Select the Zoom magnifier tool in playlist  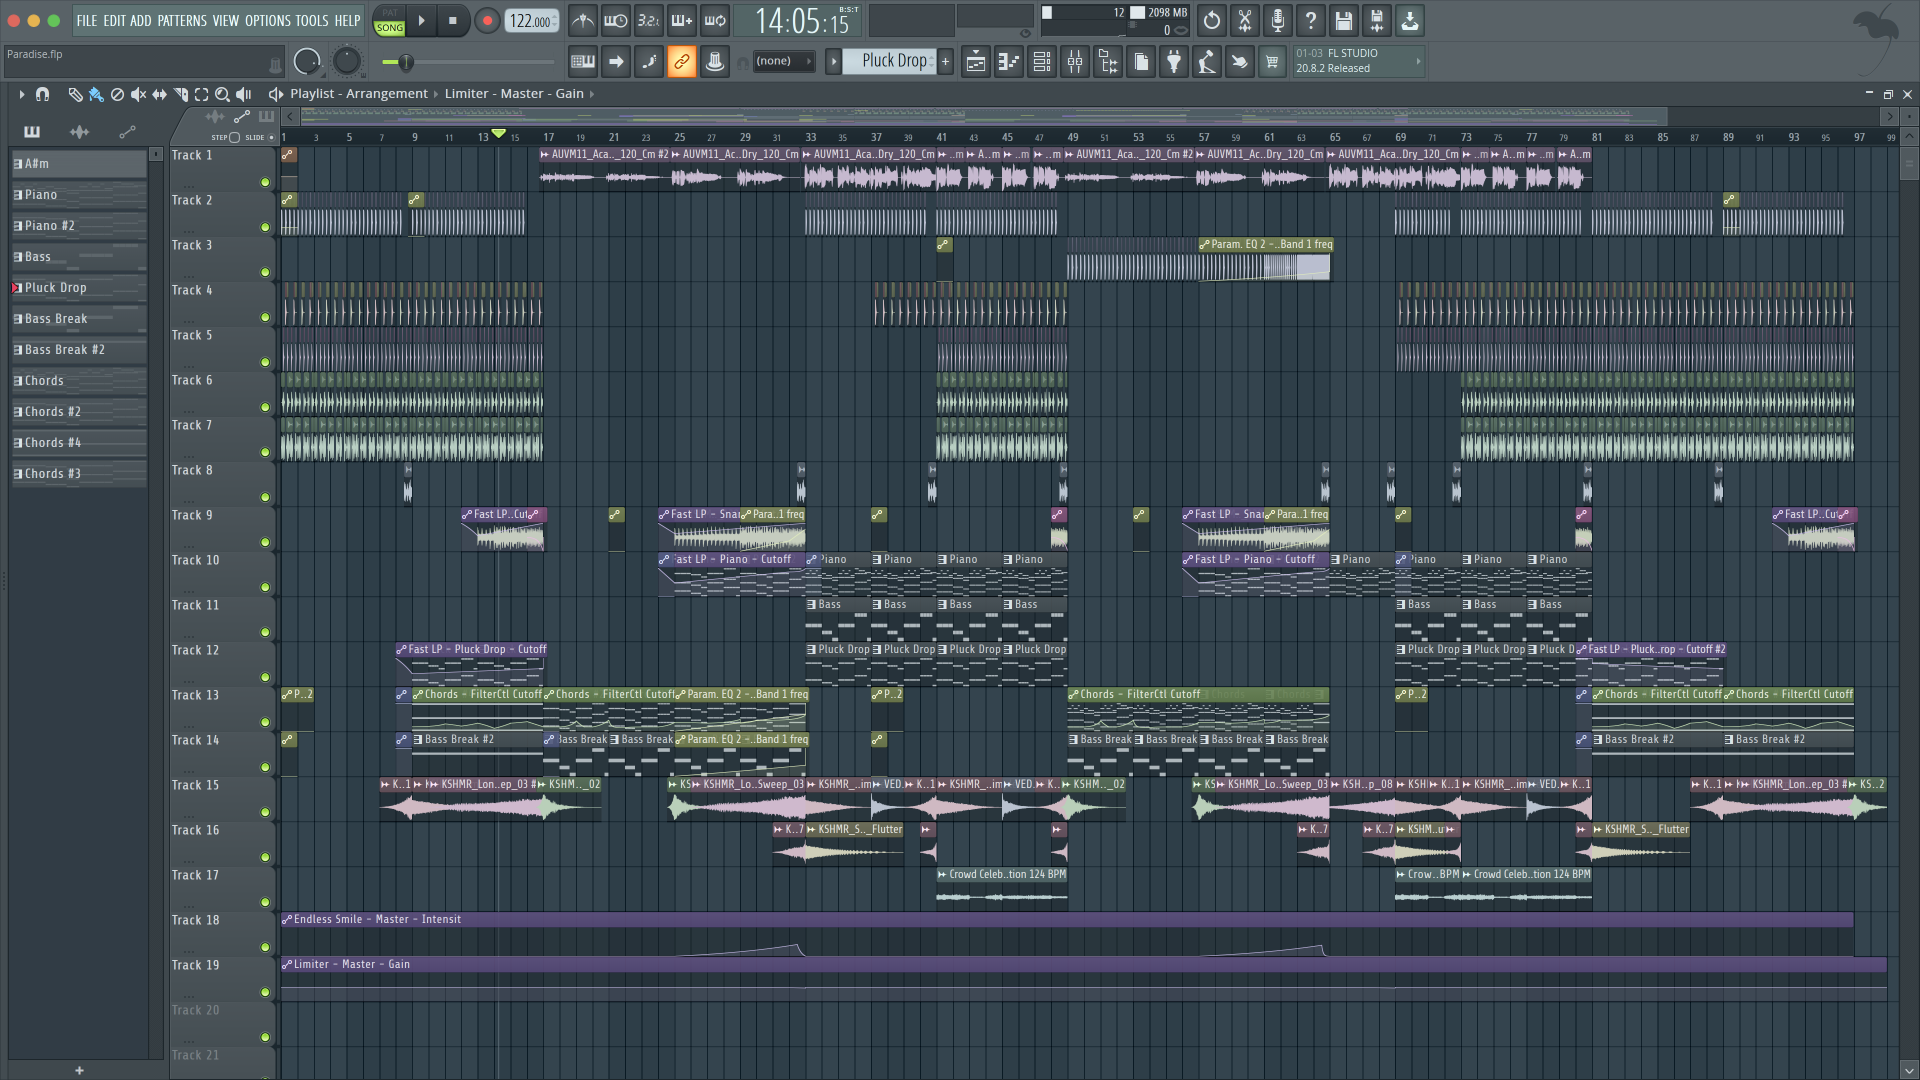click(222, 94)
